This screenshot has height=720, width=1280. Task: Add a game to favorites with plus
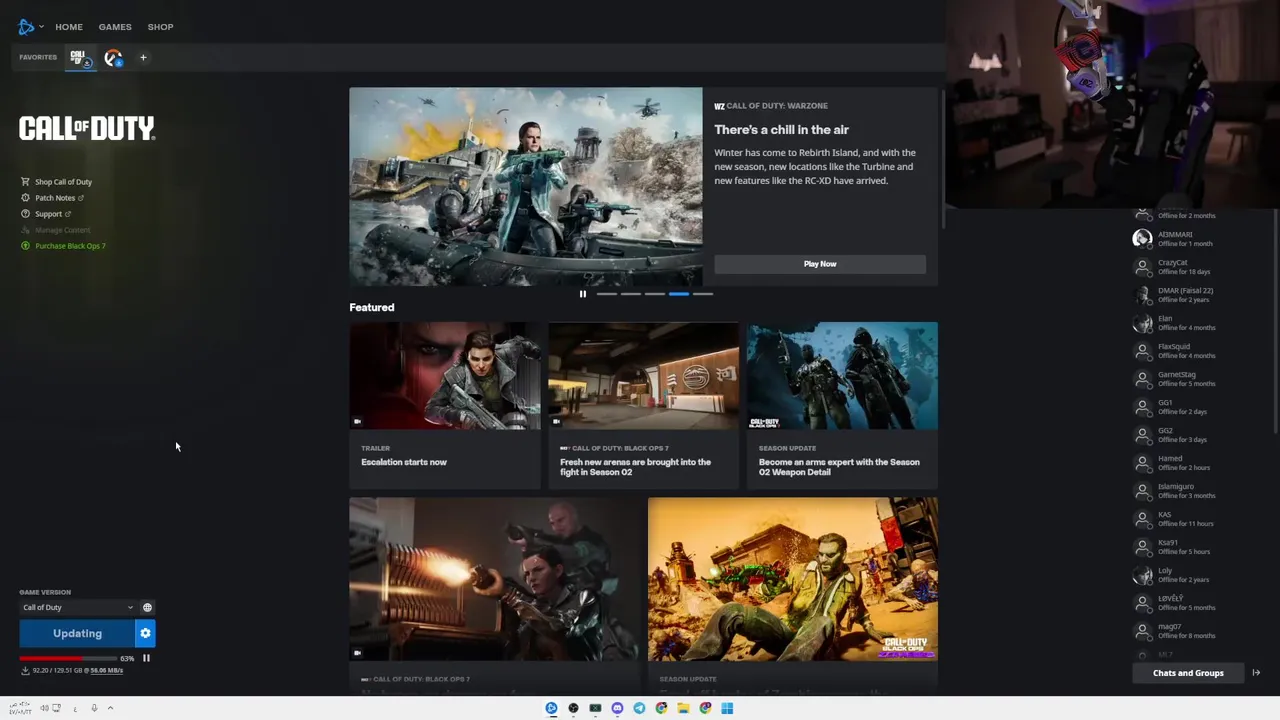point(143,58)
